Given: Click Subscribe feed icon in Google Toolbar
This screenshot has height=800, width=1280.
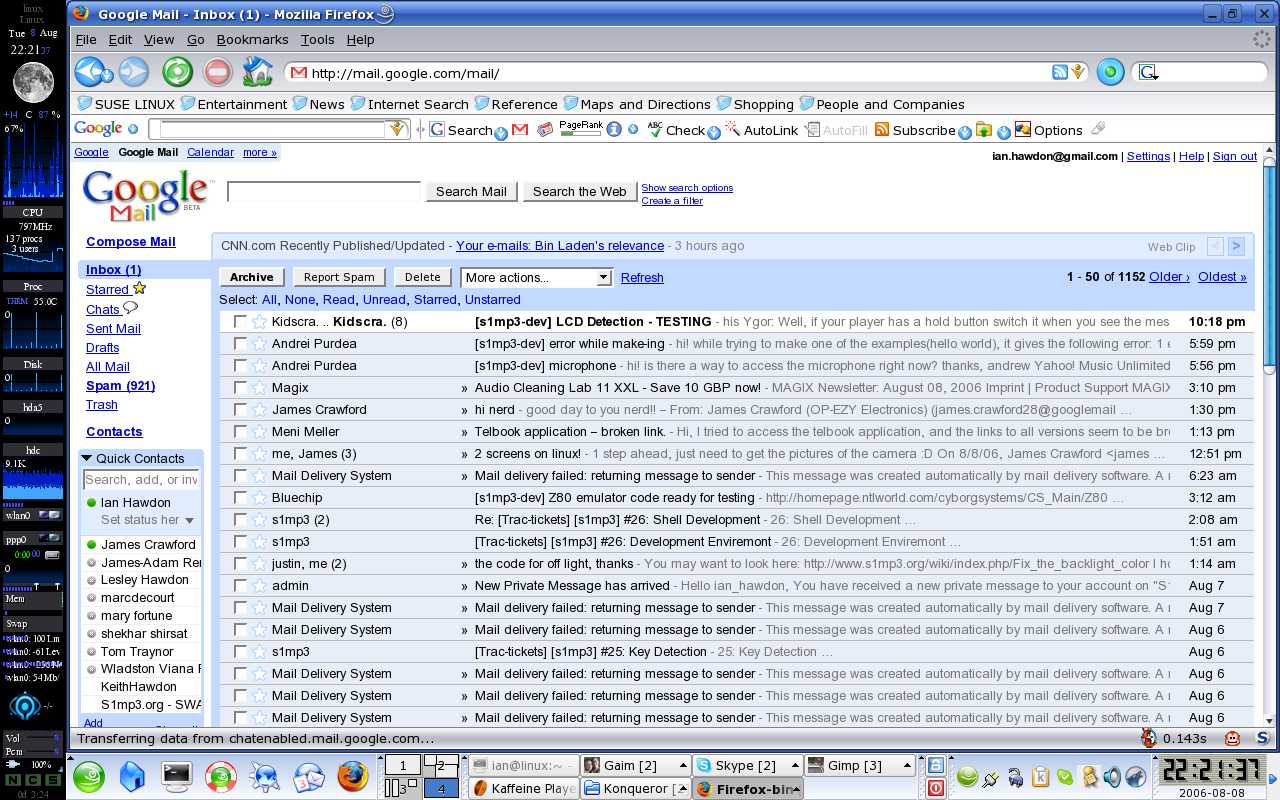Looking at the screenshot, I should coord(882,130).
